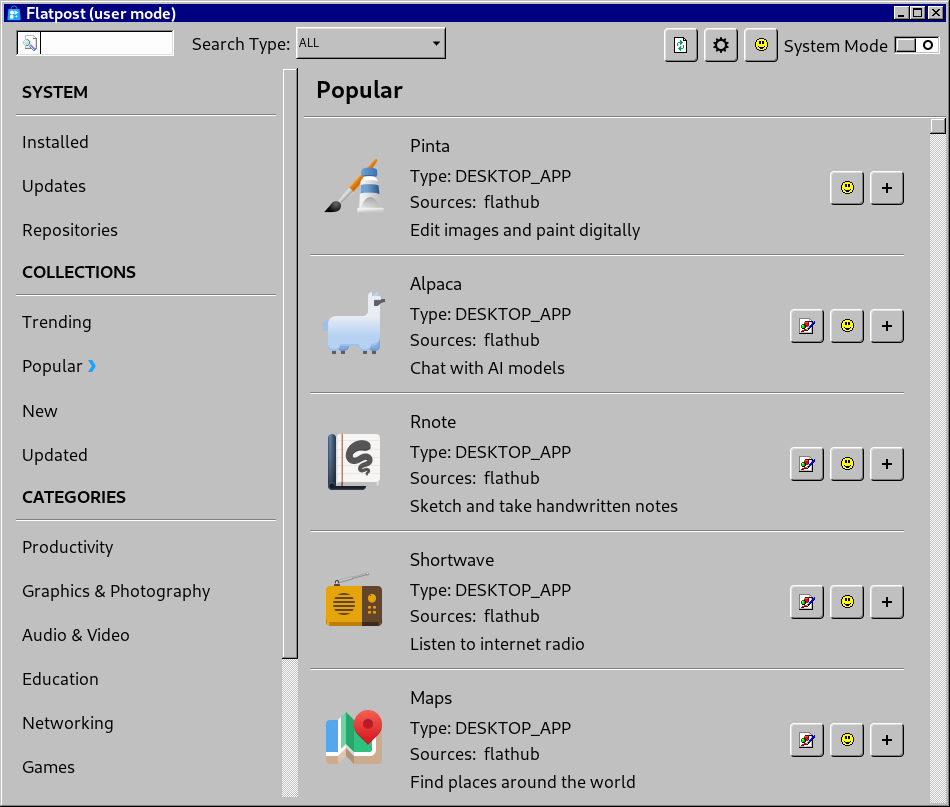950x807 pixels.
Task: Click the smiley button in Alpaca row
Action: point(847,326)
